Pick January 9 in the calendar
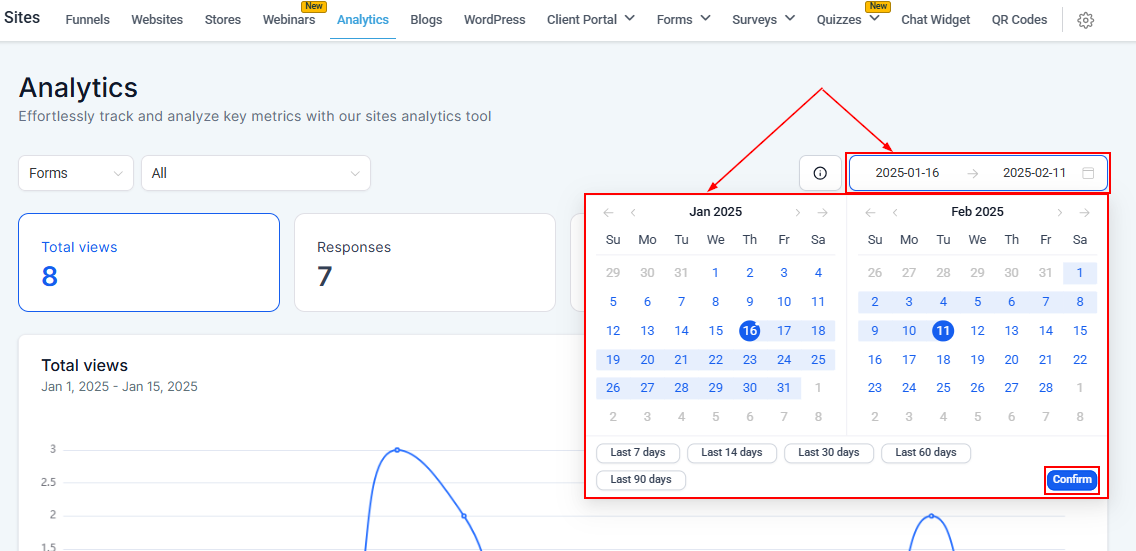 [x=750, y=302]
